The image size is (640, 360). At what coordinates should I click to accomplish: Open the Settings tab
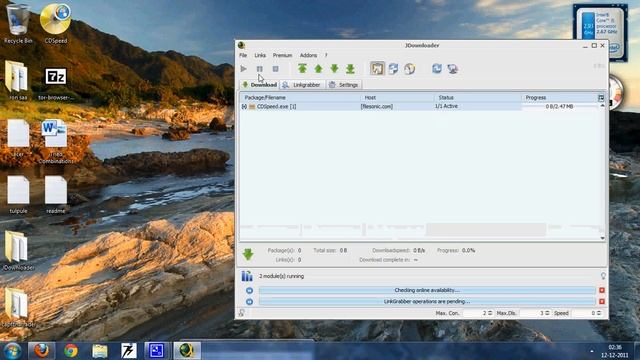pos(344,85)
